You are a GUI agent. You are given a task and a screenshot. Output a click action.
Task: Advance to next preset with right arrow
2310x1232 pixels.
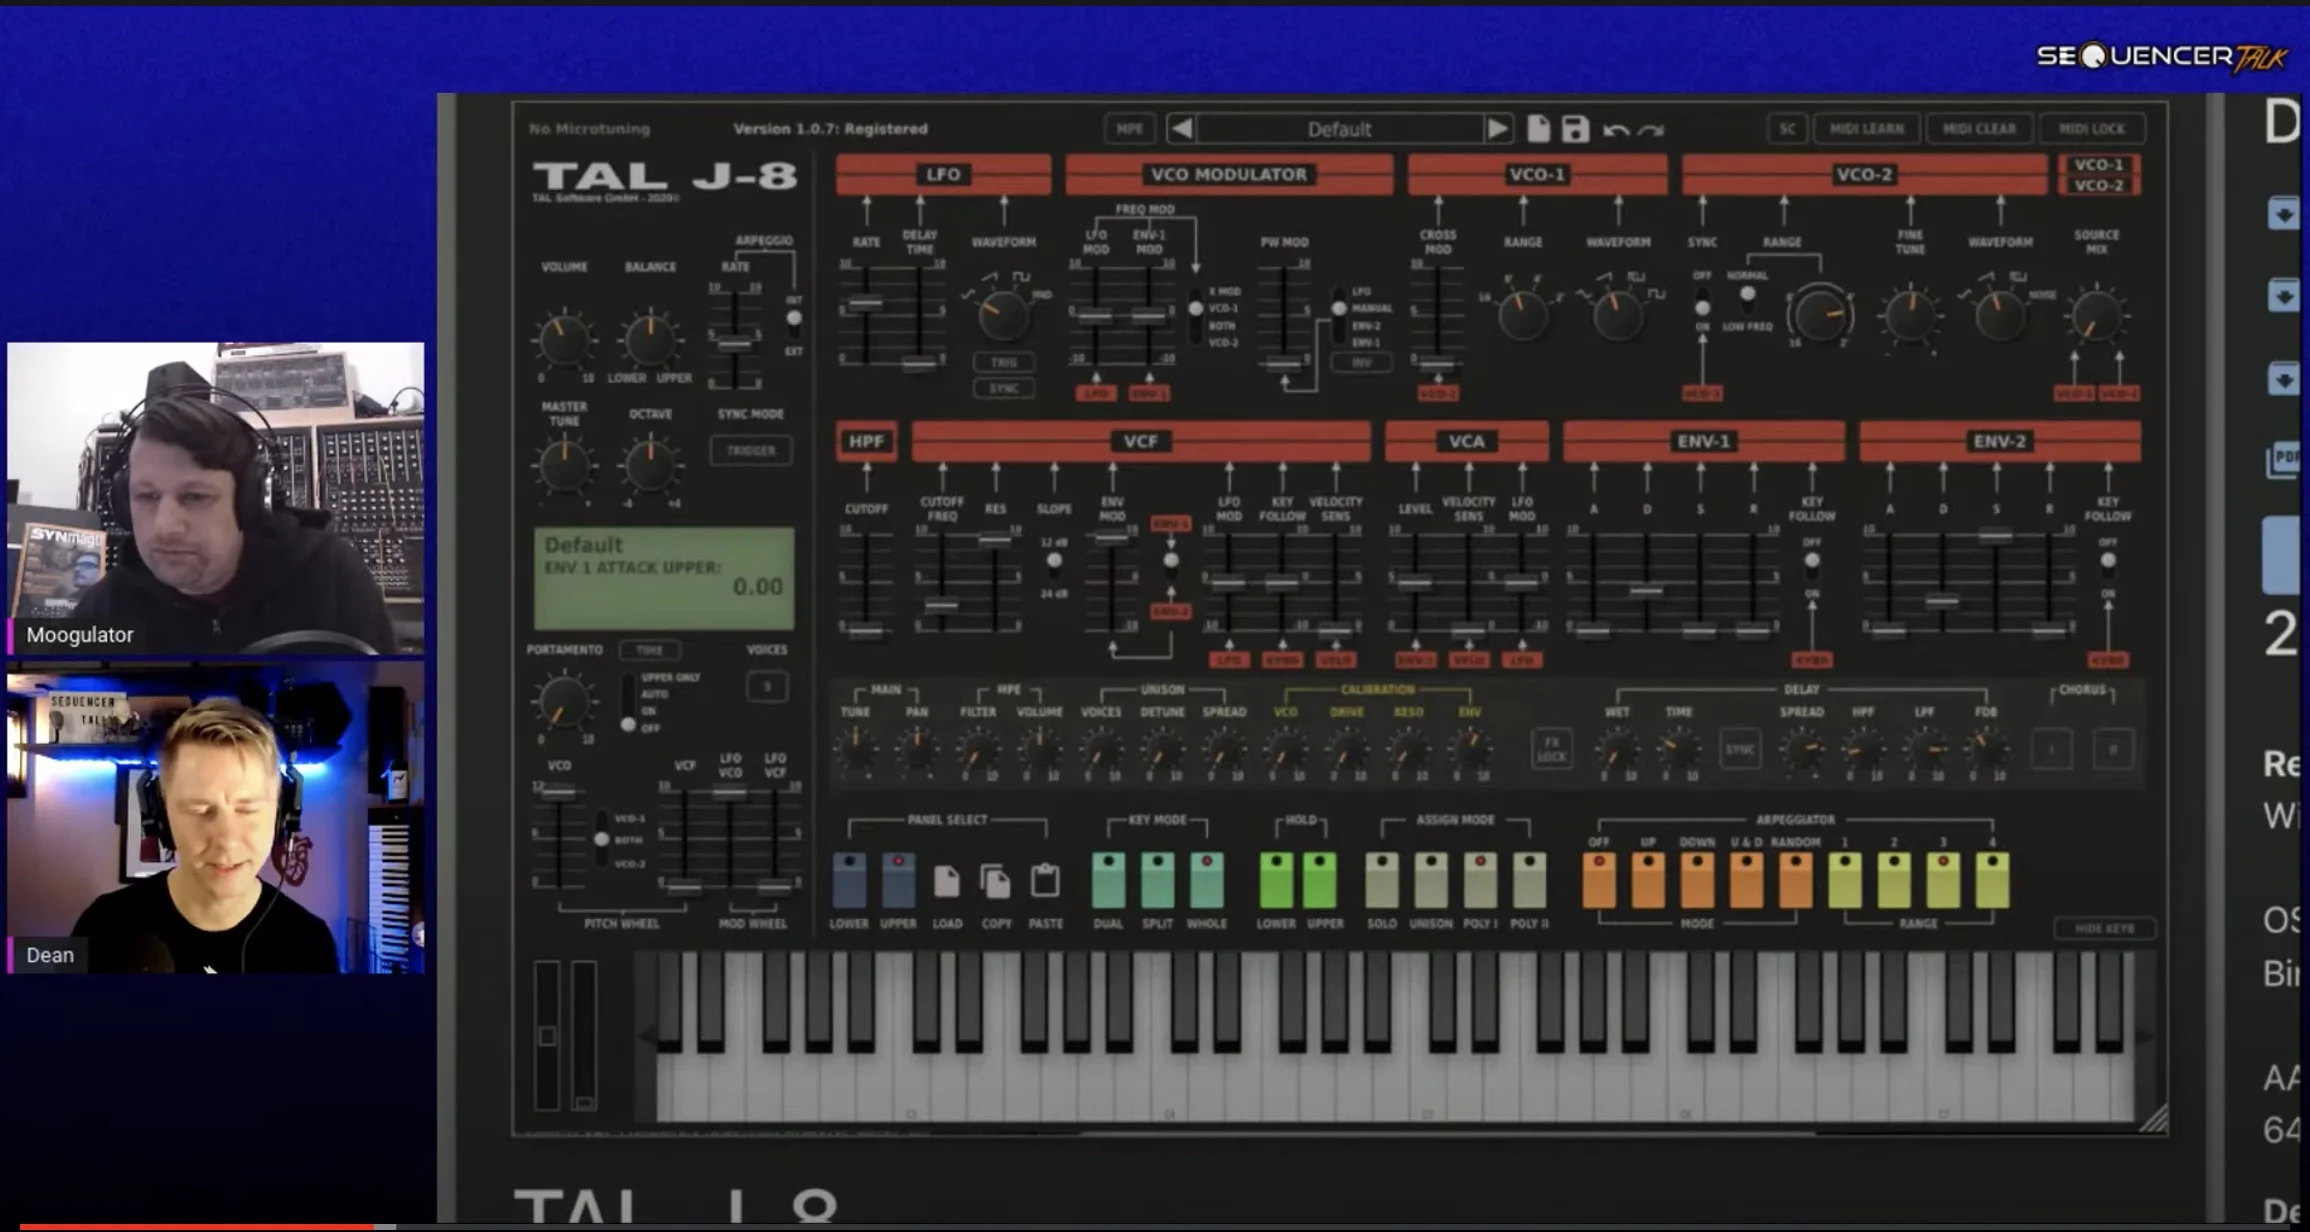click(x=1497, y=129)
